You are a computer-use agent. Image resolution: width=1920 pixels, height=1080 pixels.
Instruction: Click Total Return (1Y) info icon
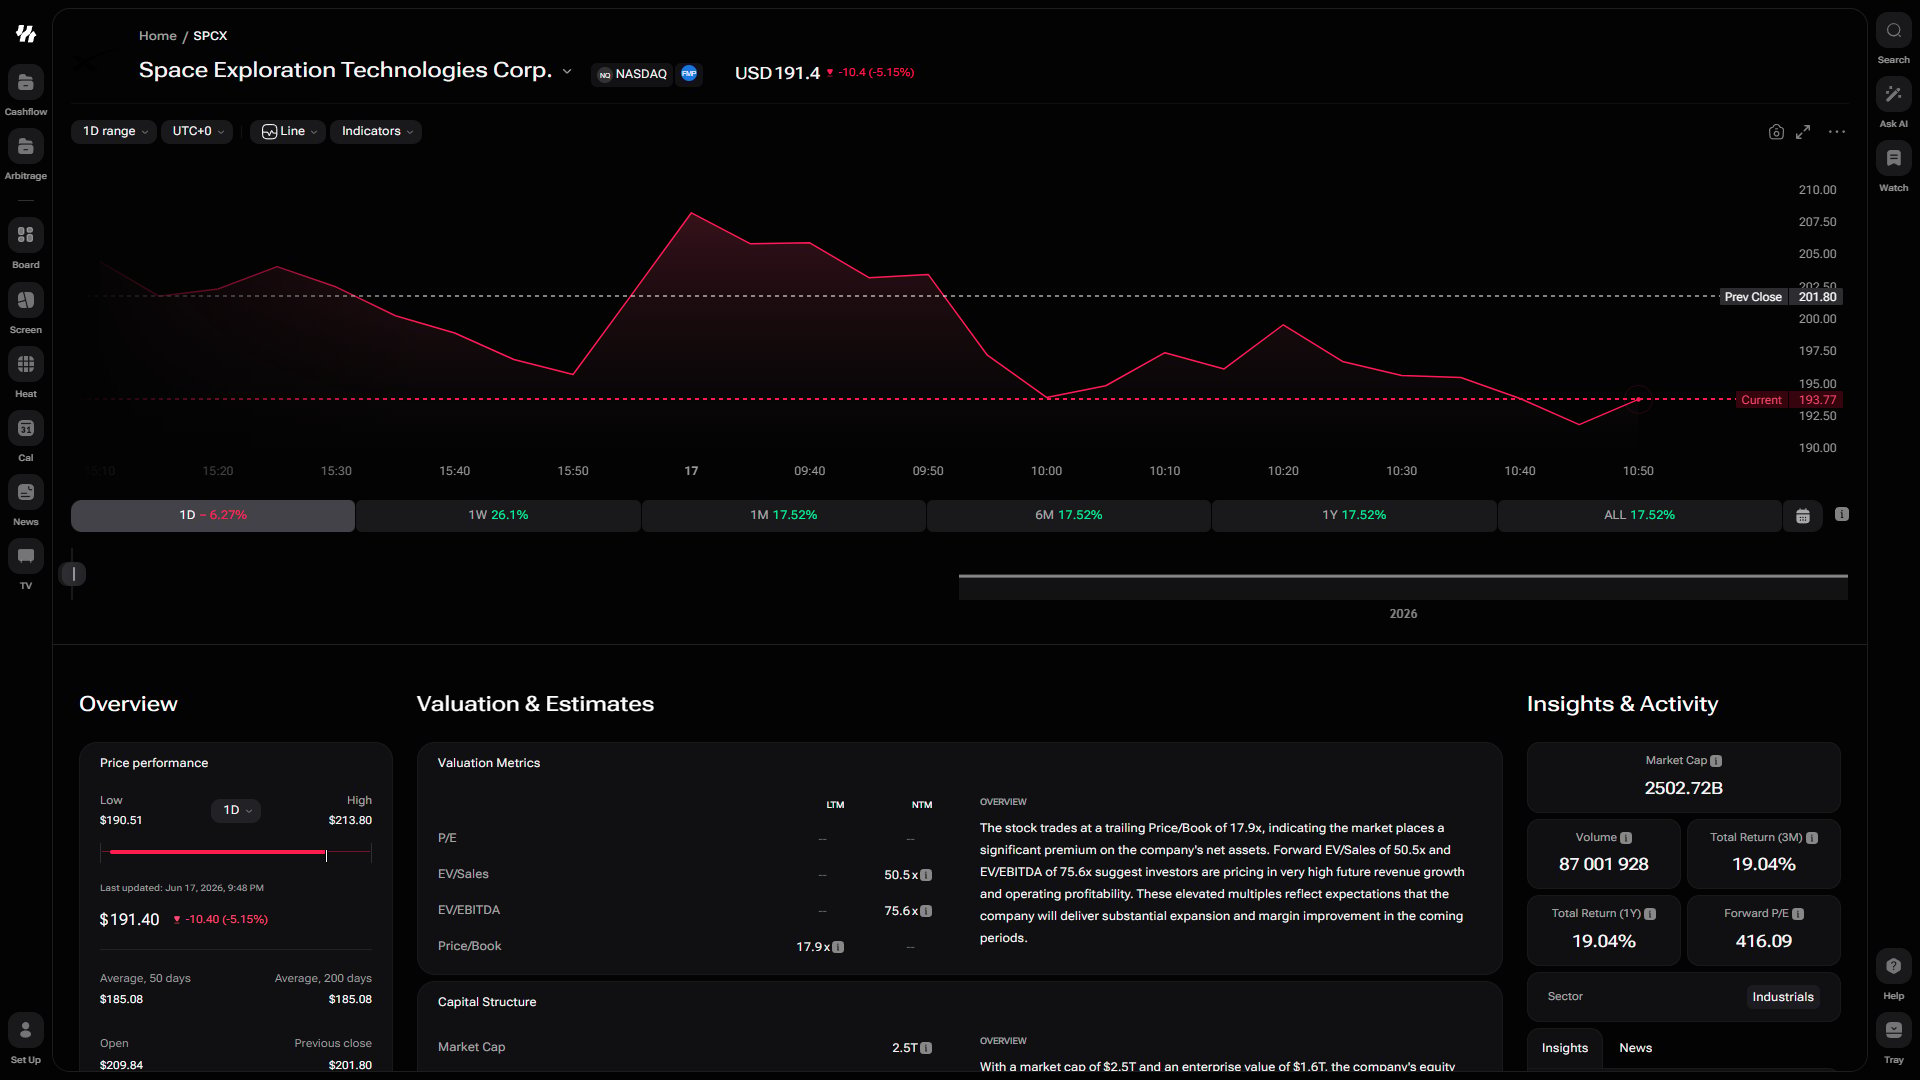1650,914
